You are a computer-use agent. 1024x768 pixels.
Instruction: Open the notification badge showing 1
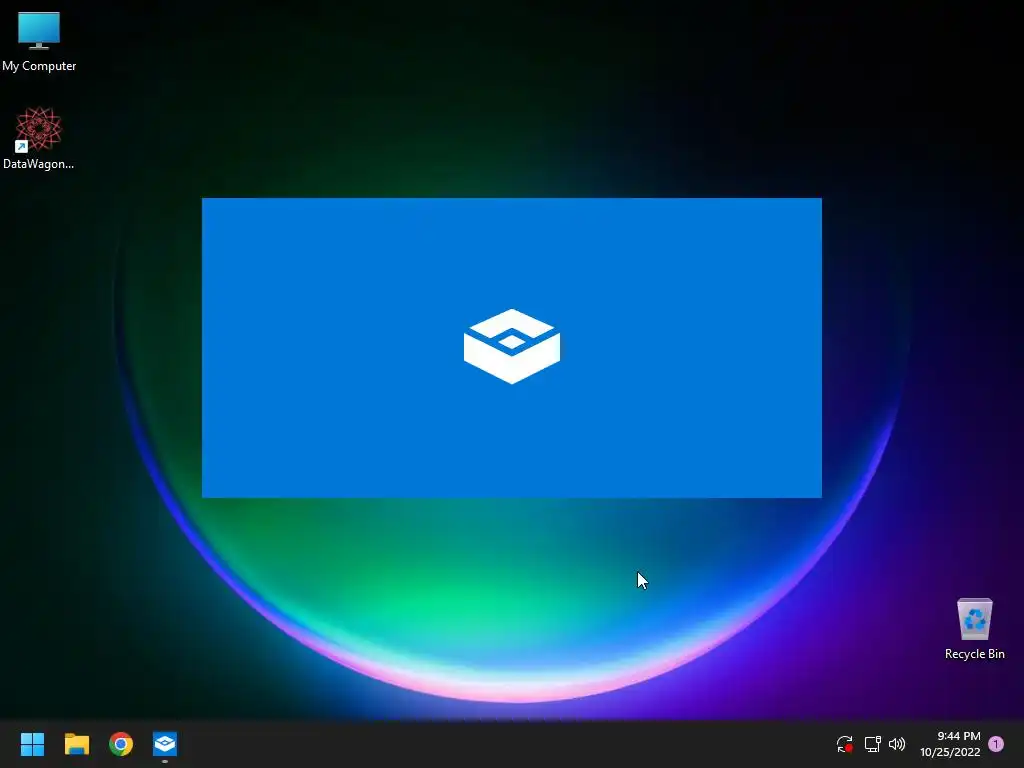tap(996, 744)
